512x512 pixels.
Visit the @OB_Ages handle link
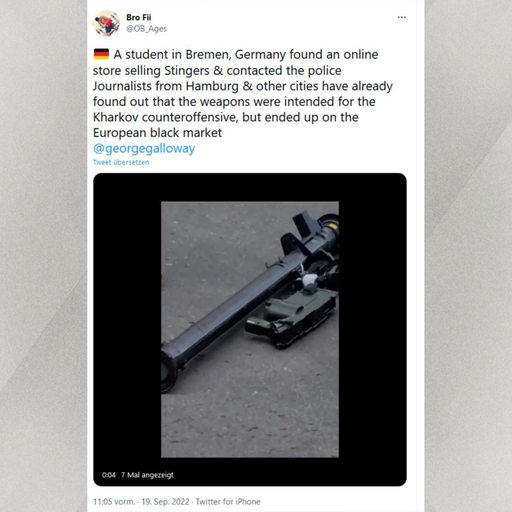(146, 29)
